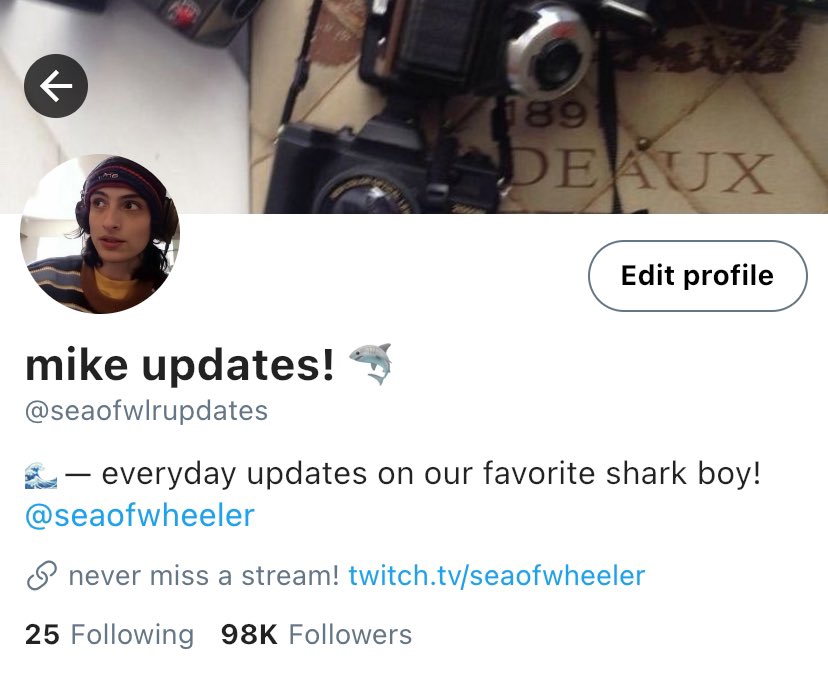Open the profile avatar photo
828x697 pixels.
point(100,234)
